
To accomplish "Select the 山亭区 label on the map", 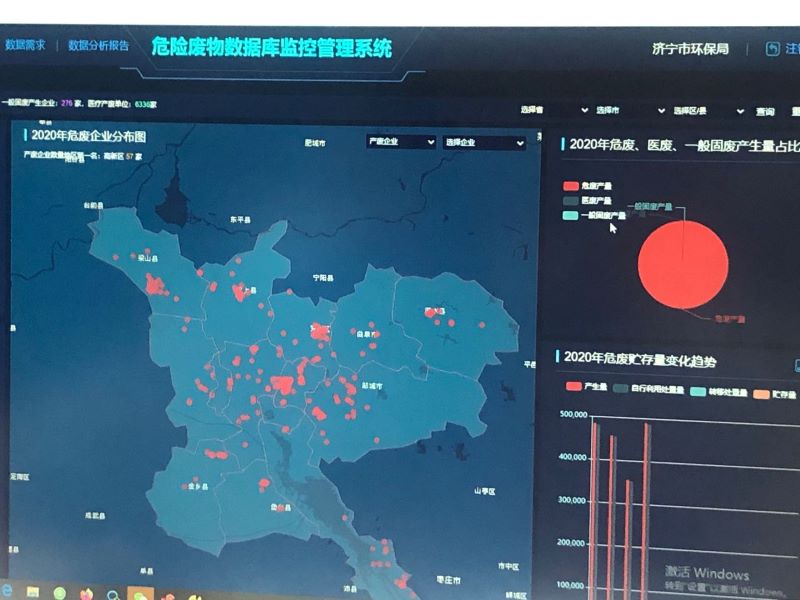I will (x=484, y=491).
